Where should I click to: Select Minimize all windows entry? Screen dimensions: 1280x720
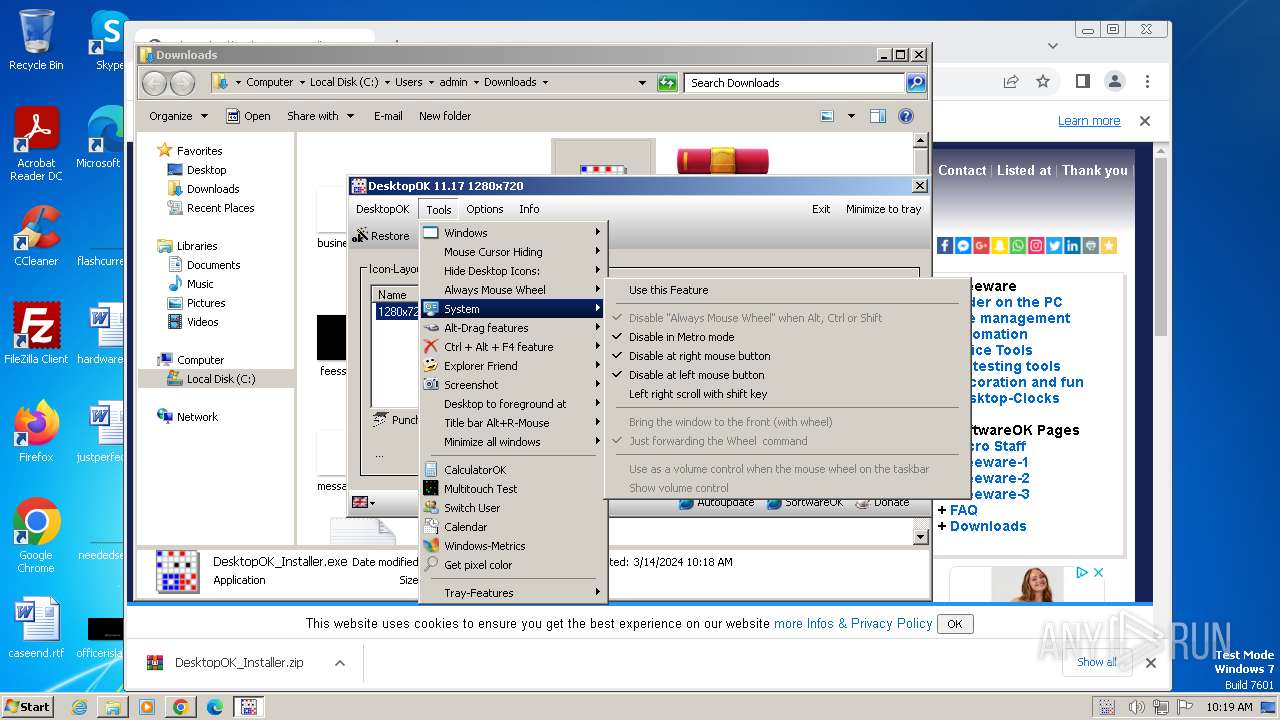(x=512, y=442)
